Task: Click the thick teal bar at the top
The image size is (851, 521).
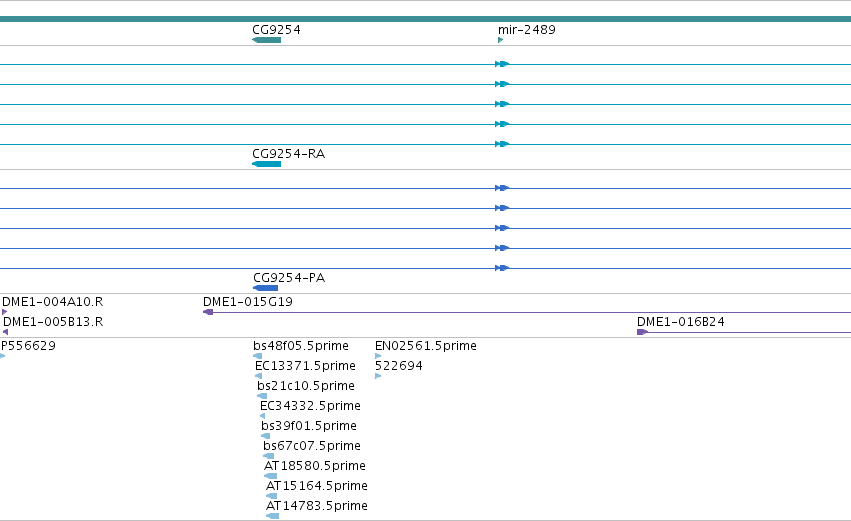Action: [426, 19]
